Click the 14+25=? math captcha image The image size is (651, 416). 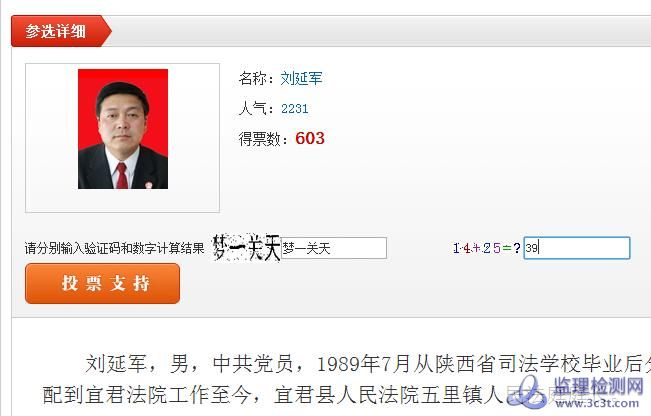[487, 248]
